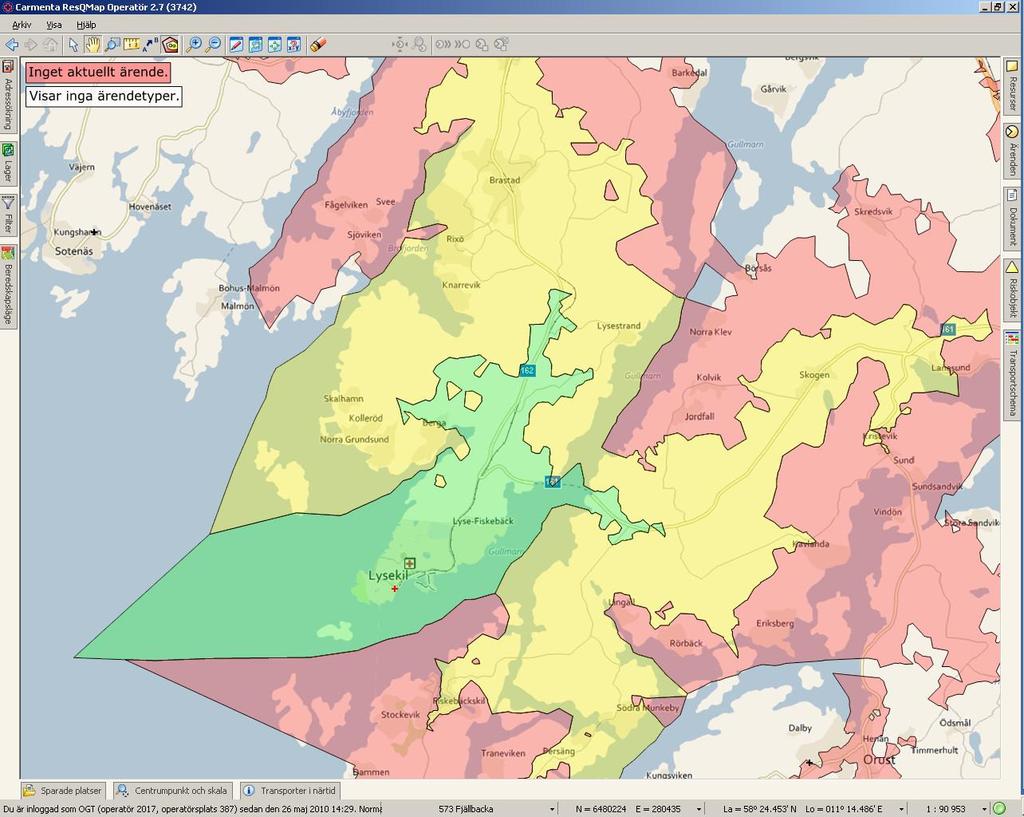1024x817 pixels.
Task: Click the hospital marker near Lysekil
Action: coord(409,562)
